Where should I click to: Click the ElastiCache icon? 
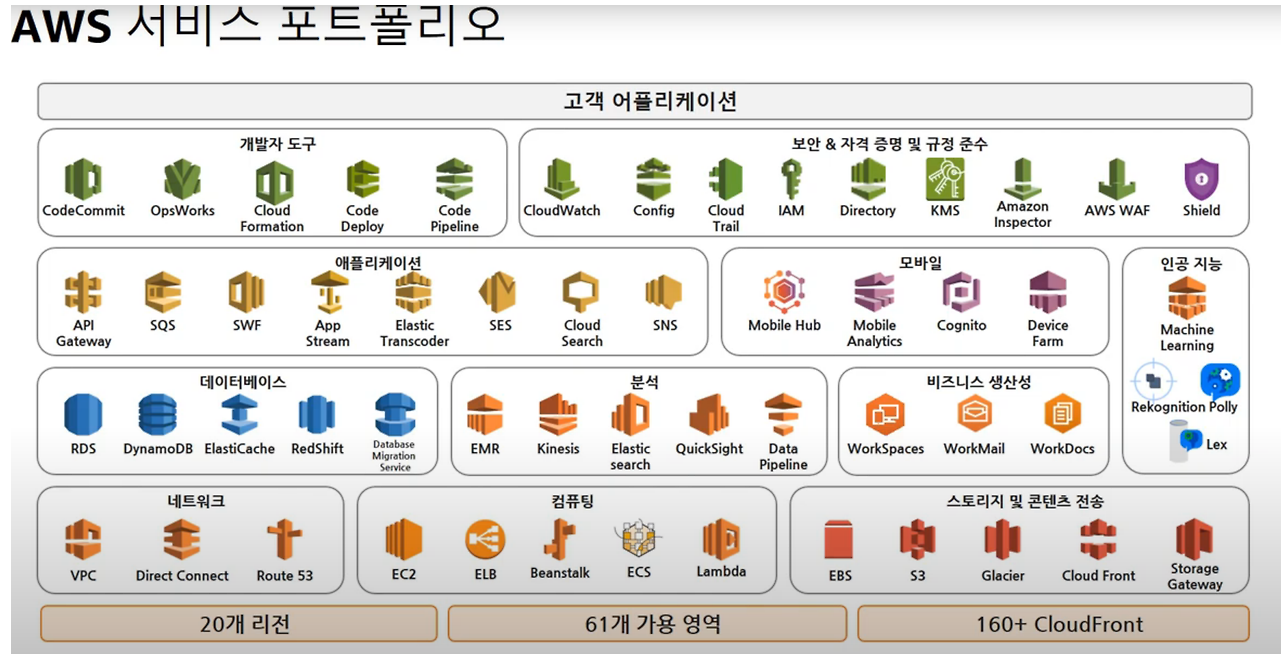tap(239, 415)
